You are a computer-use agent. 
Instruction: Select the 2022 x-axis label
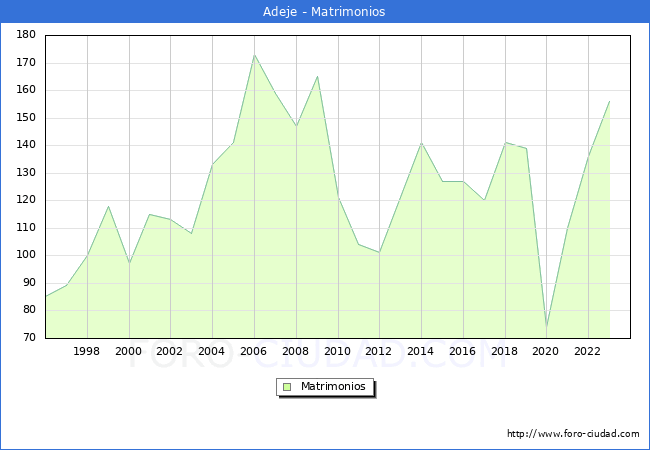point(587,351)
